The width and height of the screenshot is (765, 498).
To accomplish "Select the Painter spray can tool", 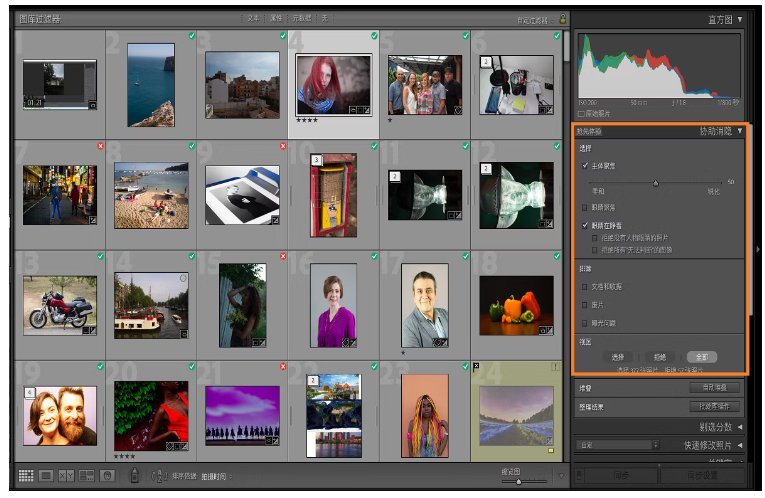I will [134, 476].
